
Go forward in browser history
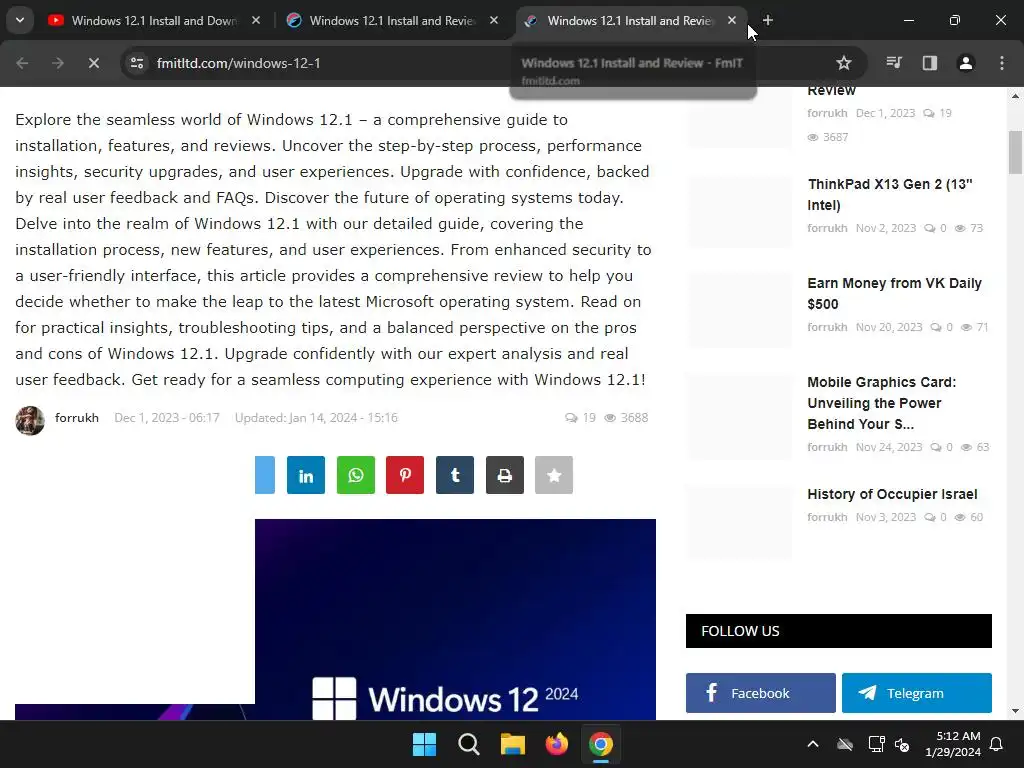click(58, 63)
